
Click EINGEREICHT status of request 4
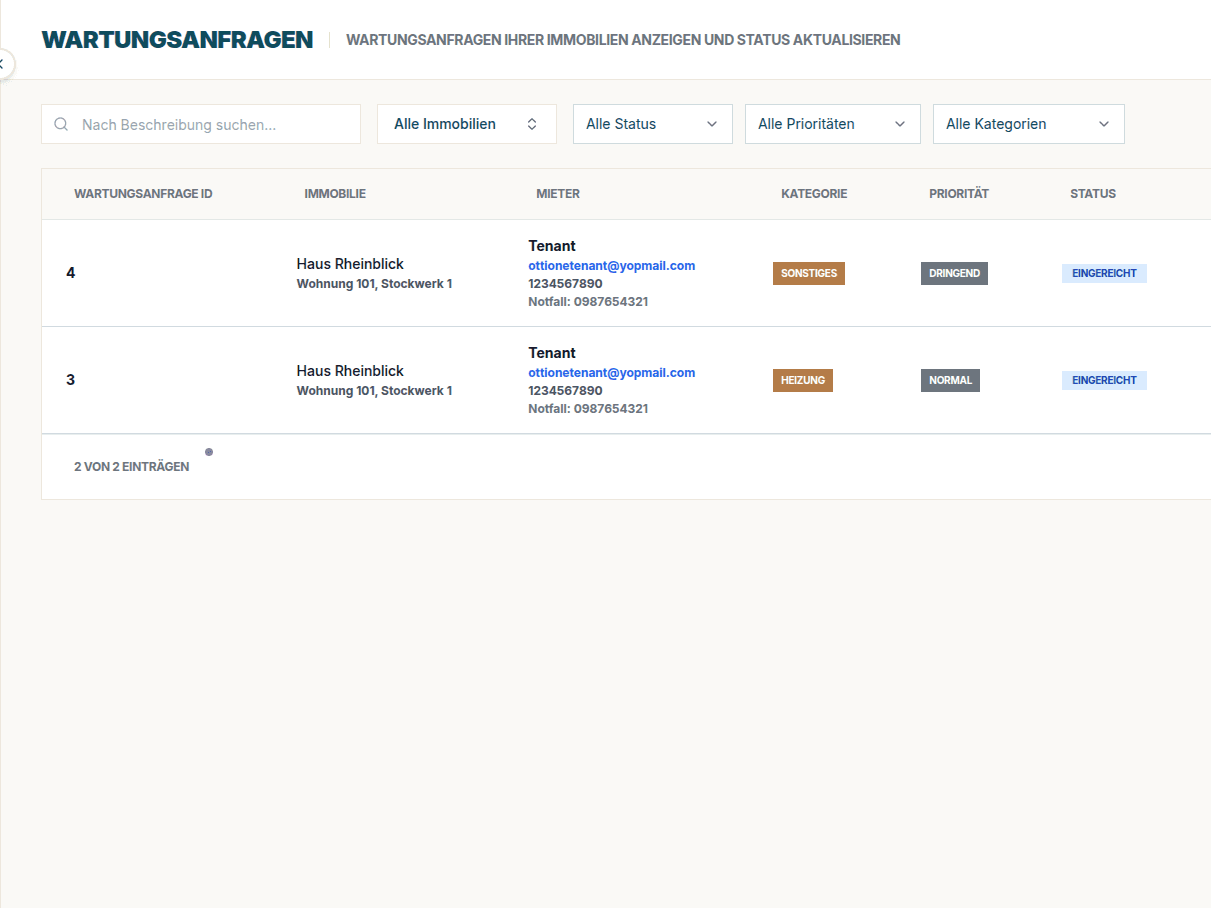pyautogui.click(x=1104, y=273)
